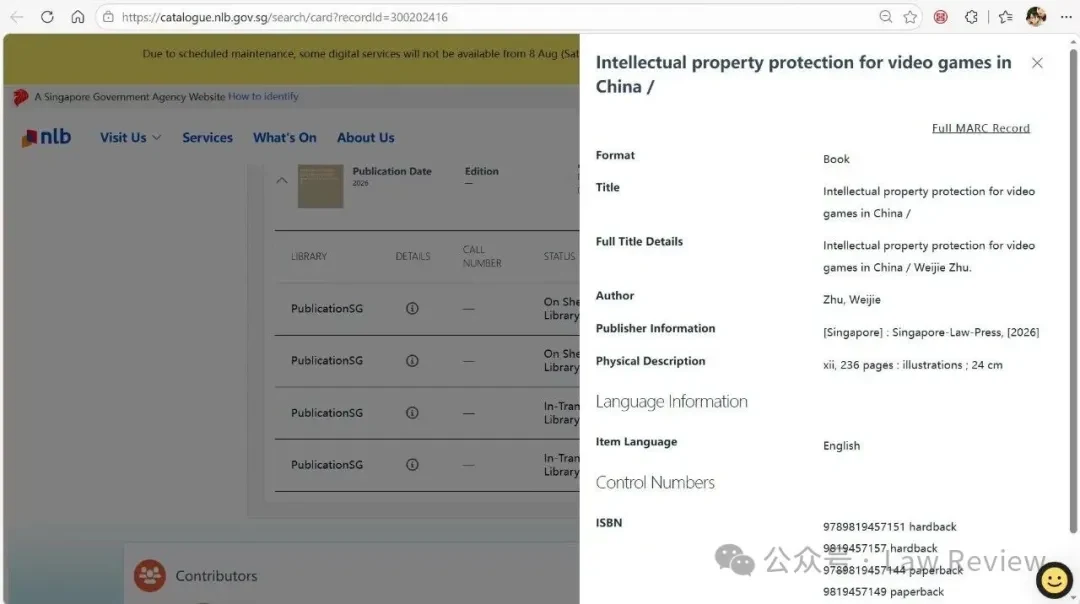Open the smiley feedback button
Screen dimensions: 1080x604
(x=1054, y=581)
